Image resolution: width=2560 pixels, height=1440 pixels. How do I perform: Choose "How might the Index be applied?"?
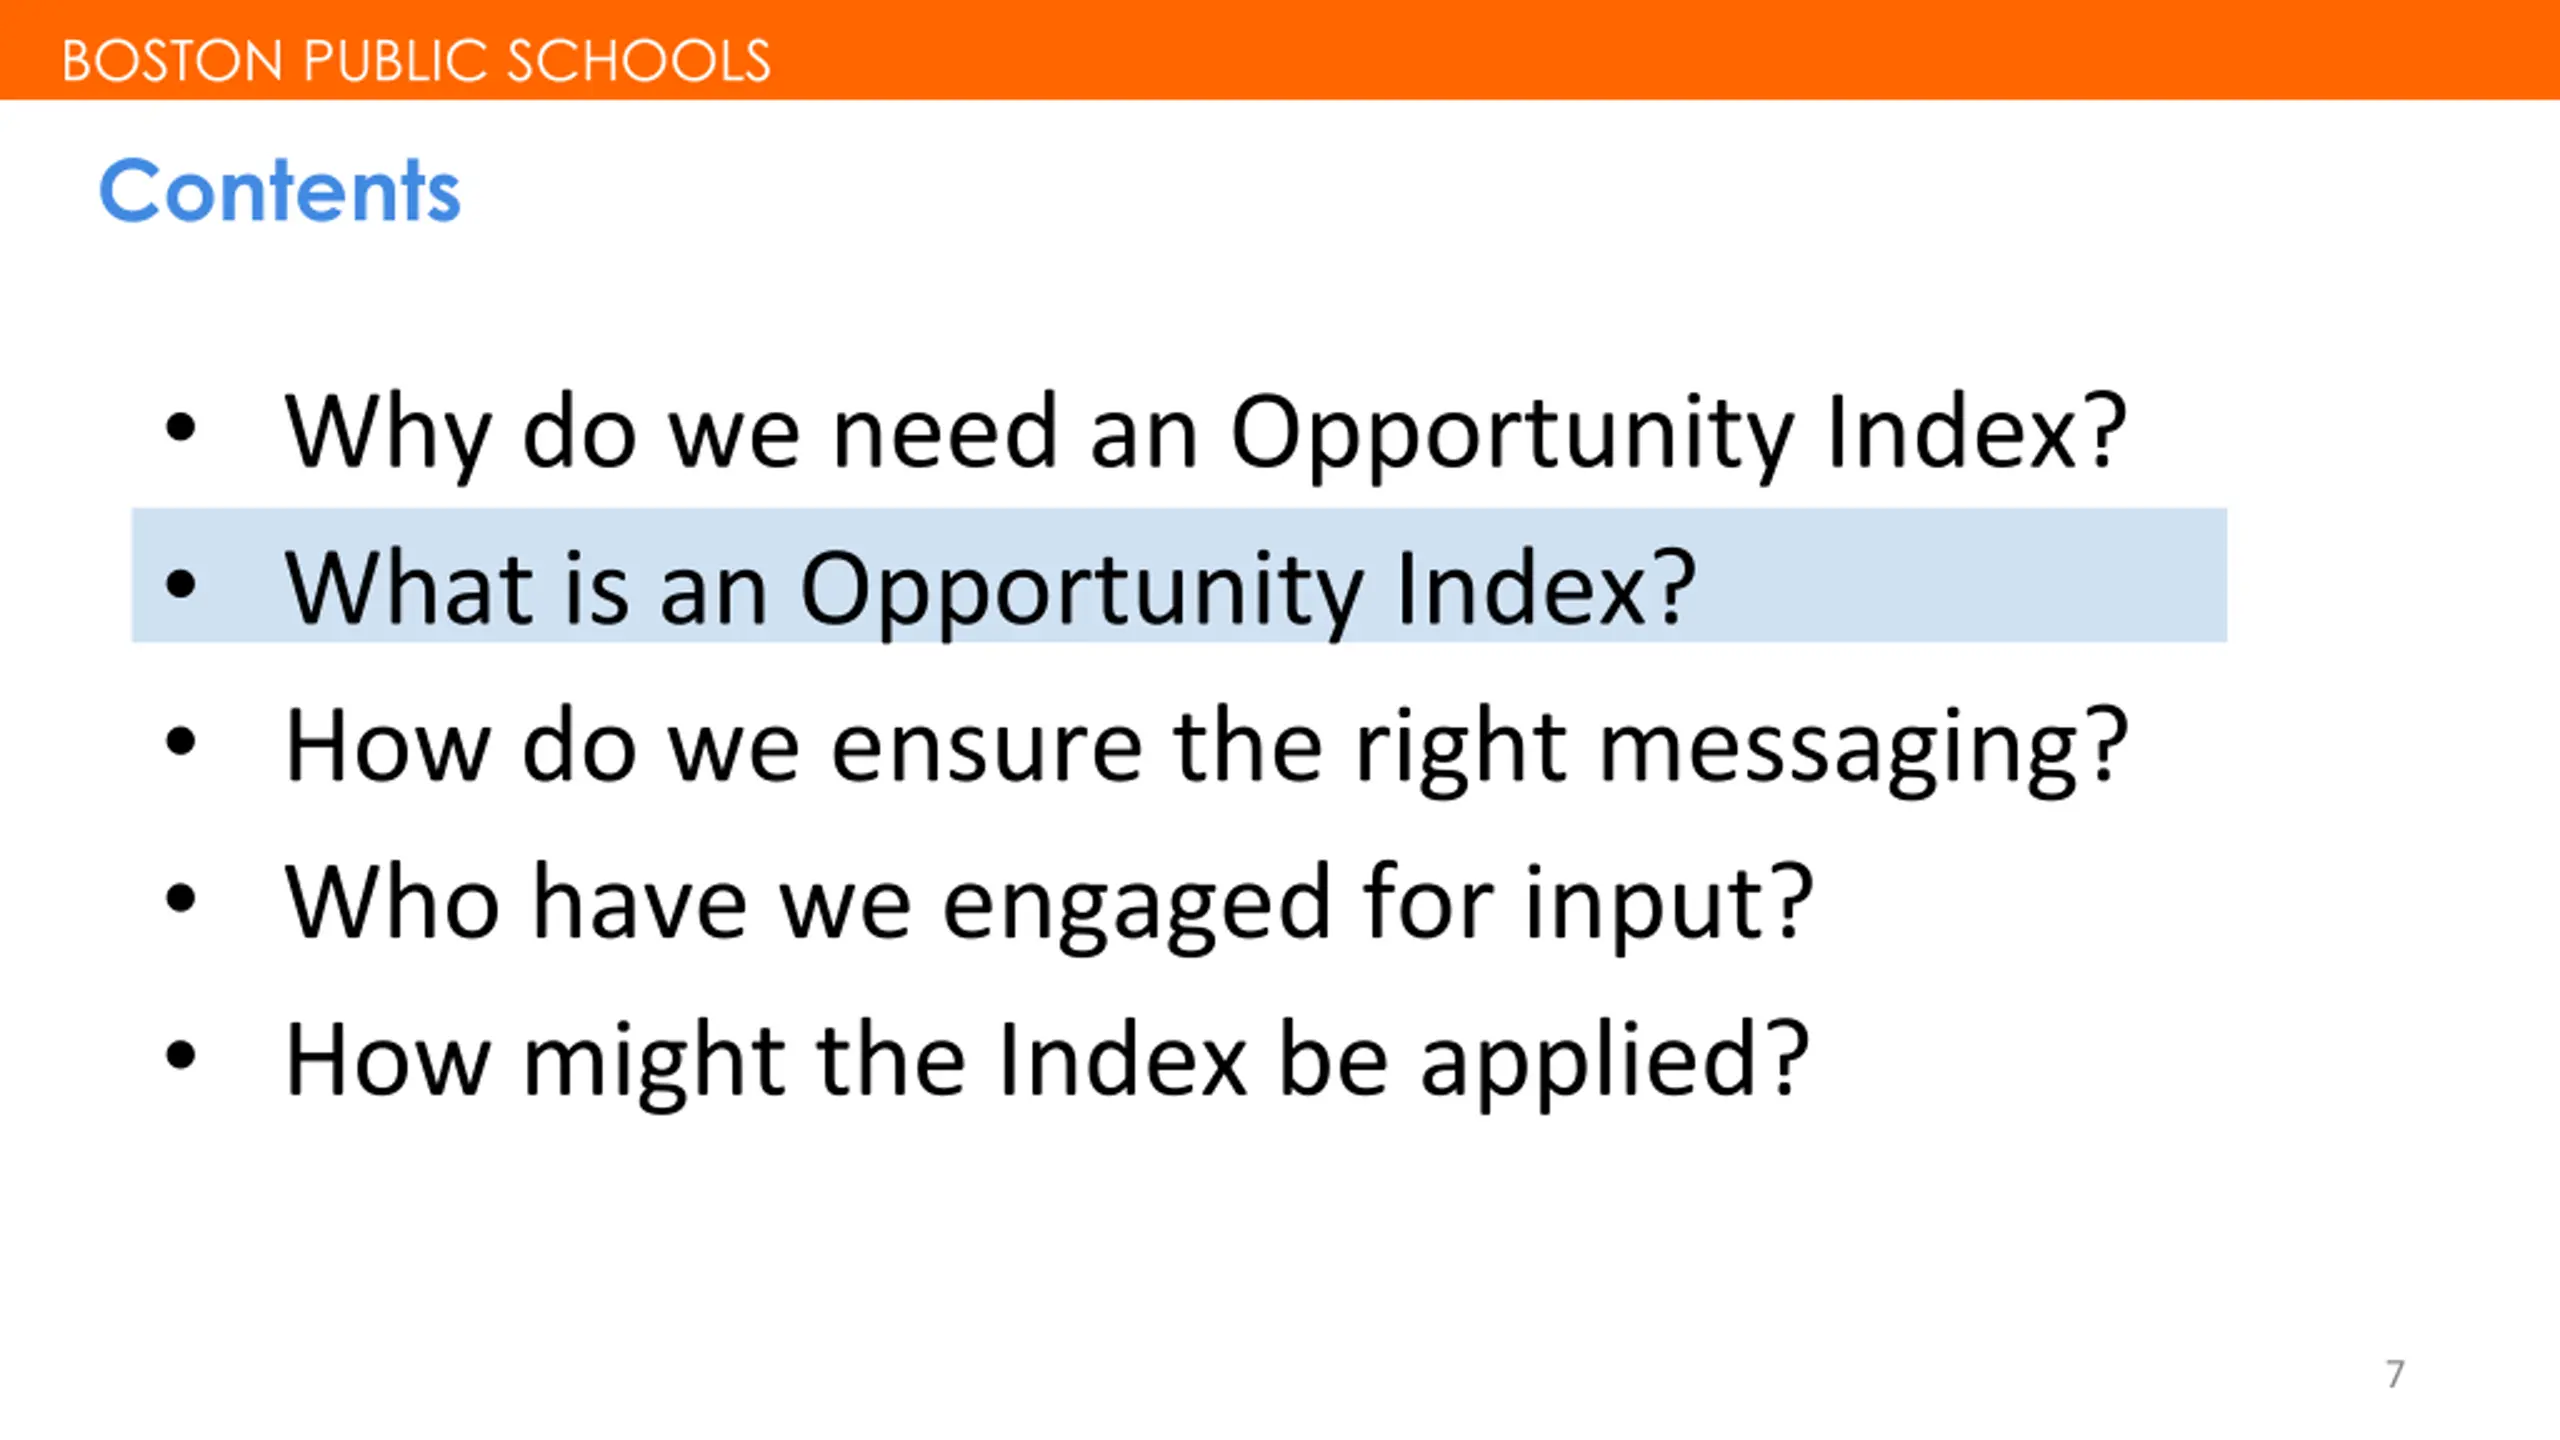coord(1046,1059)
